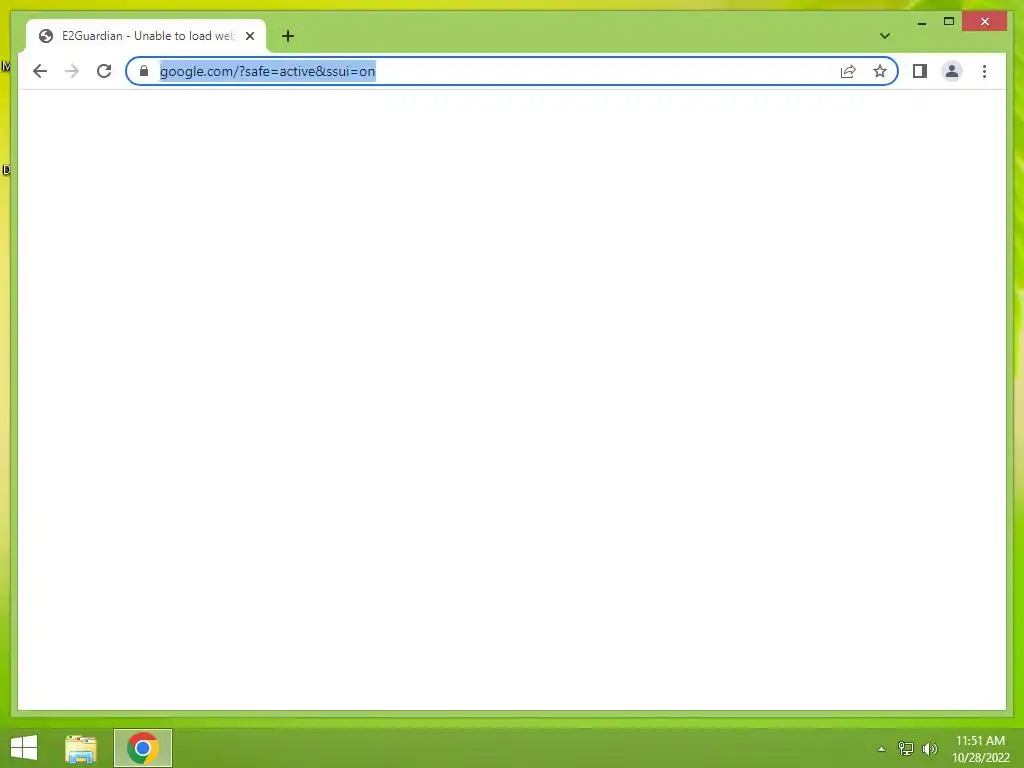The width and height of the screenshot is (1024, 768).
Task: View site information via the lock icon
Action: (144, 71)
